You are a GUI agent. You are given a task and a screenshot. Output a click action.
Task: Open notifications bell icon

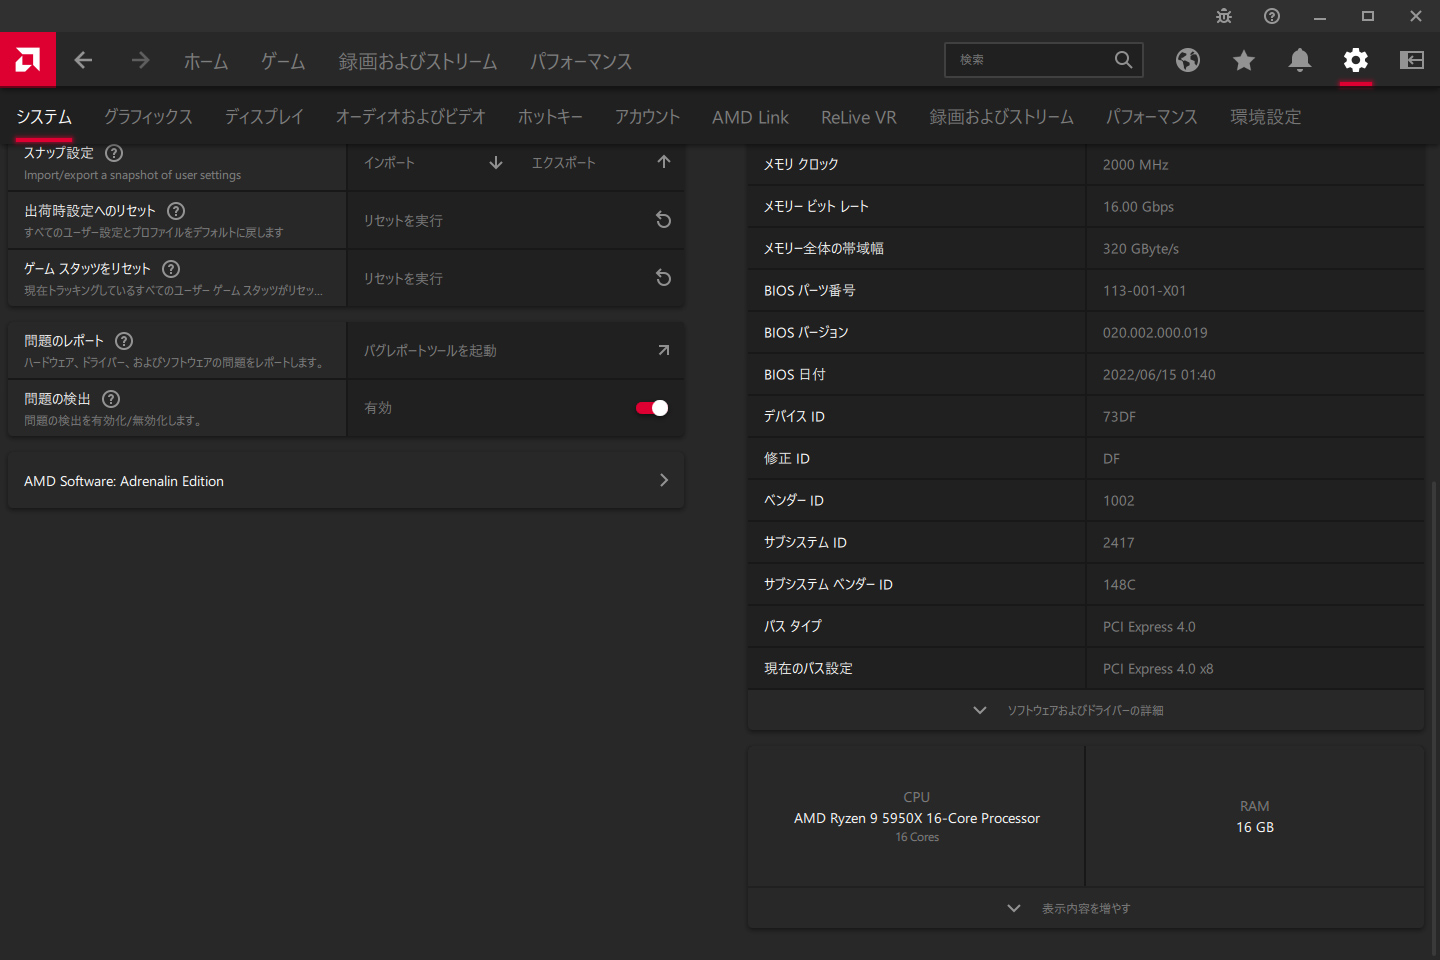click(1300, 61)
